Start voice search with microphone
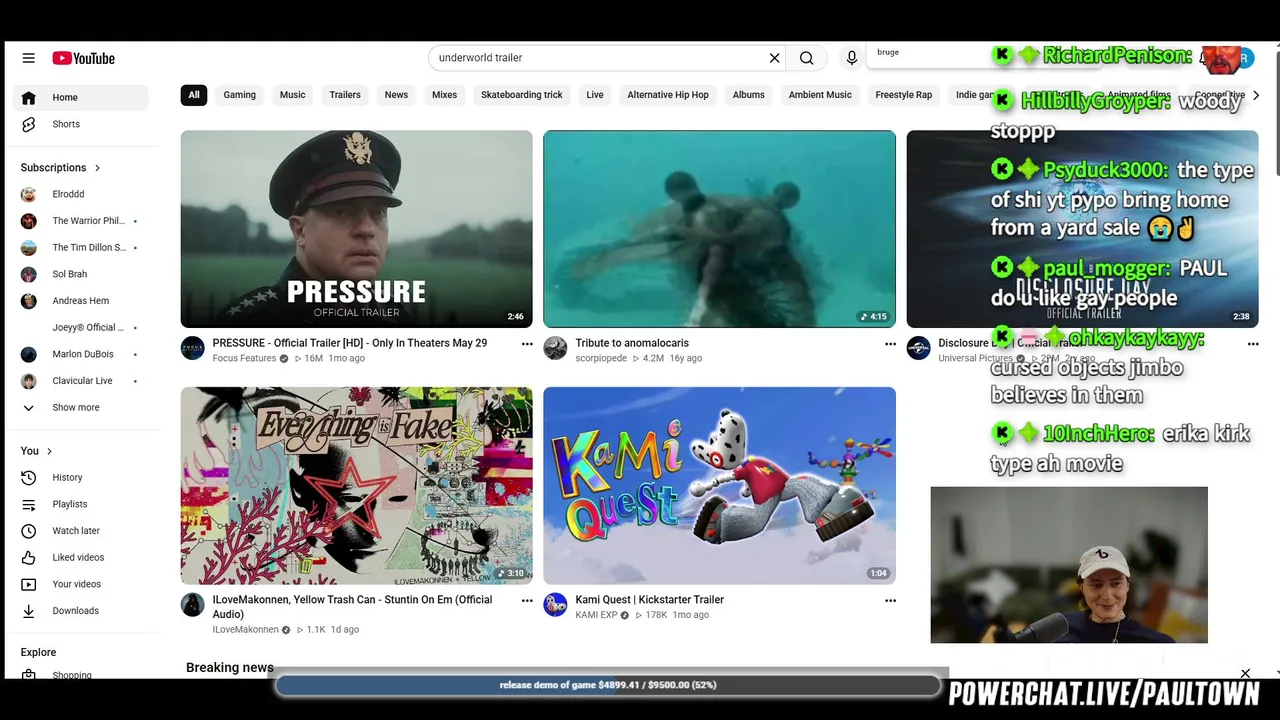 point(852,58)
